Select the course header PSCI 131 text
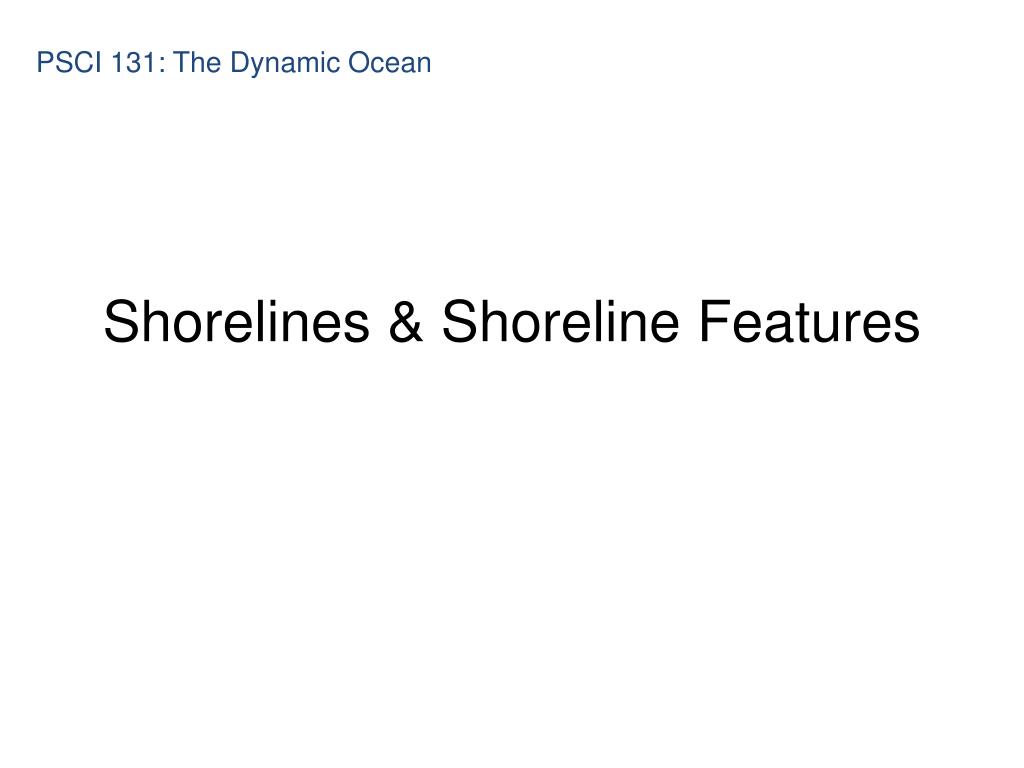The image size is (1024, 768). point(233,63)
